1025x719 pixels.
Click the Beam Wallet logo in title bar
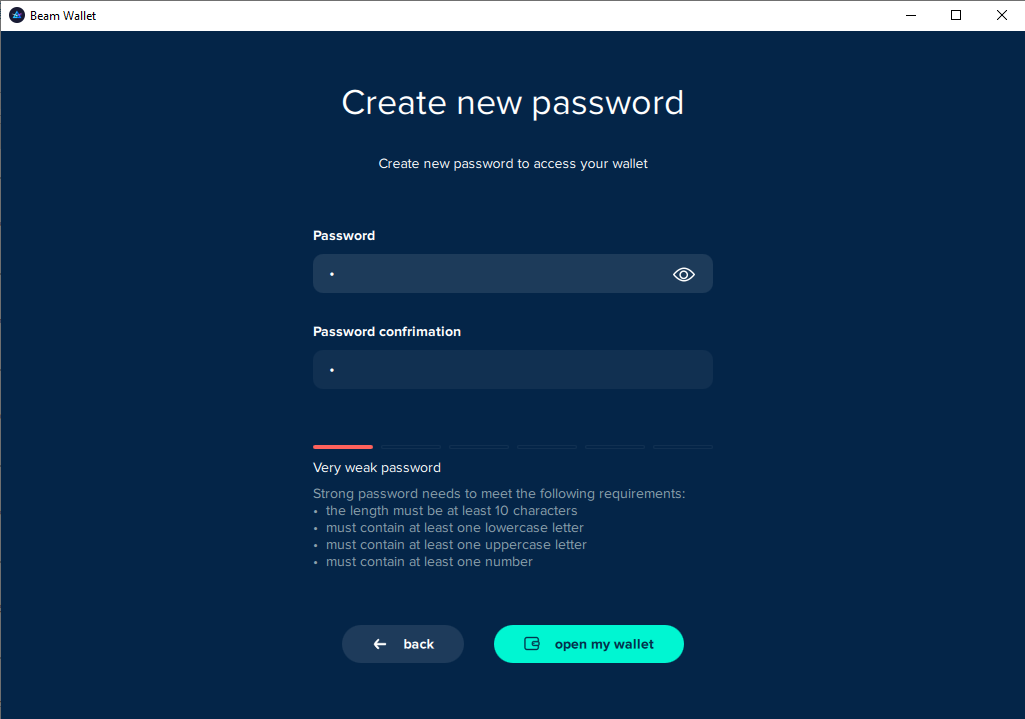[x=14, y=15]
